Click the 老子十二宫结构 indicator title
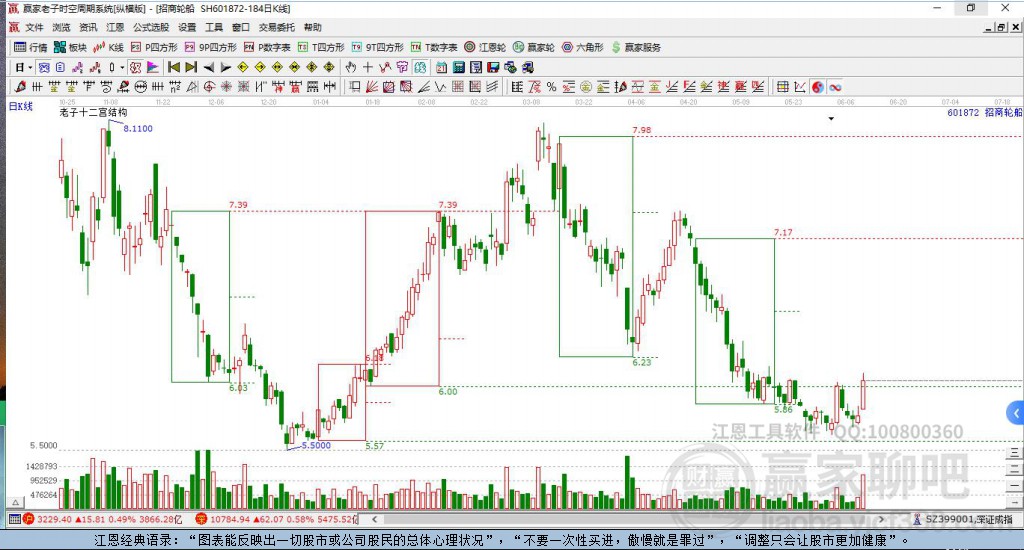The height and width of the screenshot is (550, 1024). tap(93, 112)
